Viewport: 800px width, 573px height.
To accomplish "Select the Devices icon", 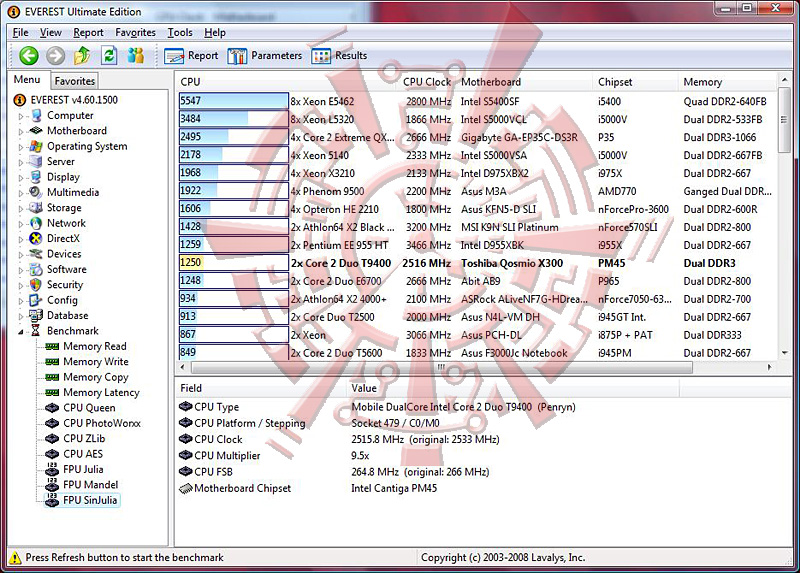I will tap(36, 254).
